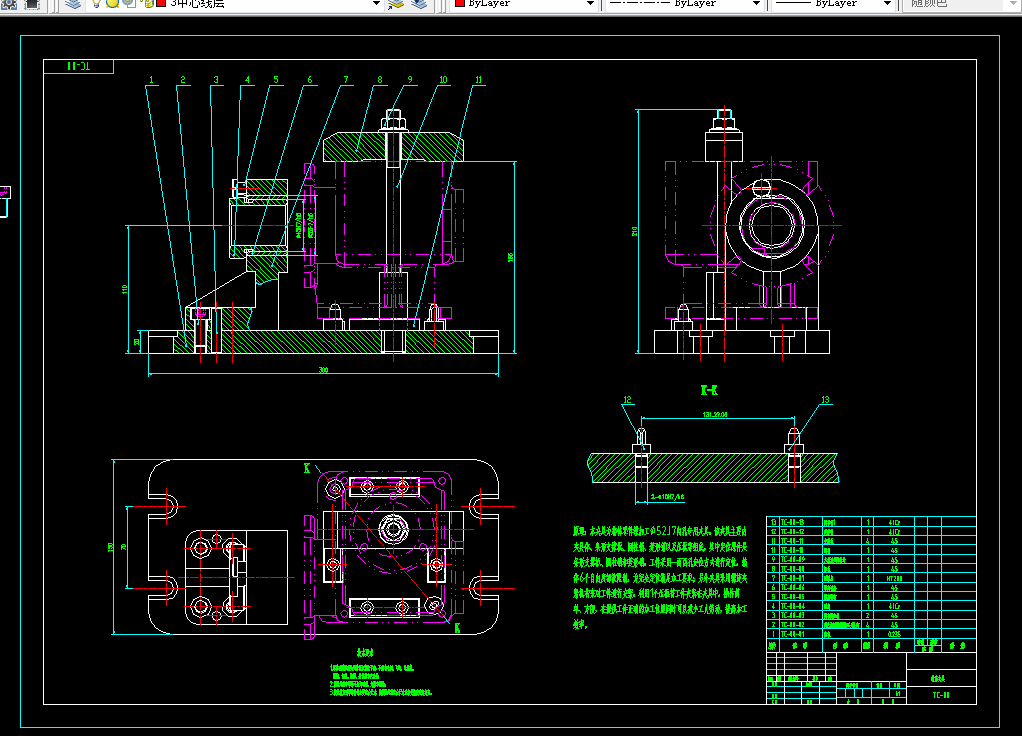Click the HT200 material cell in parts list
Viewport: 1022px width, 736px height.
click(x=894, y=578)
